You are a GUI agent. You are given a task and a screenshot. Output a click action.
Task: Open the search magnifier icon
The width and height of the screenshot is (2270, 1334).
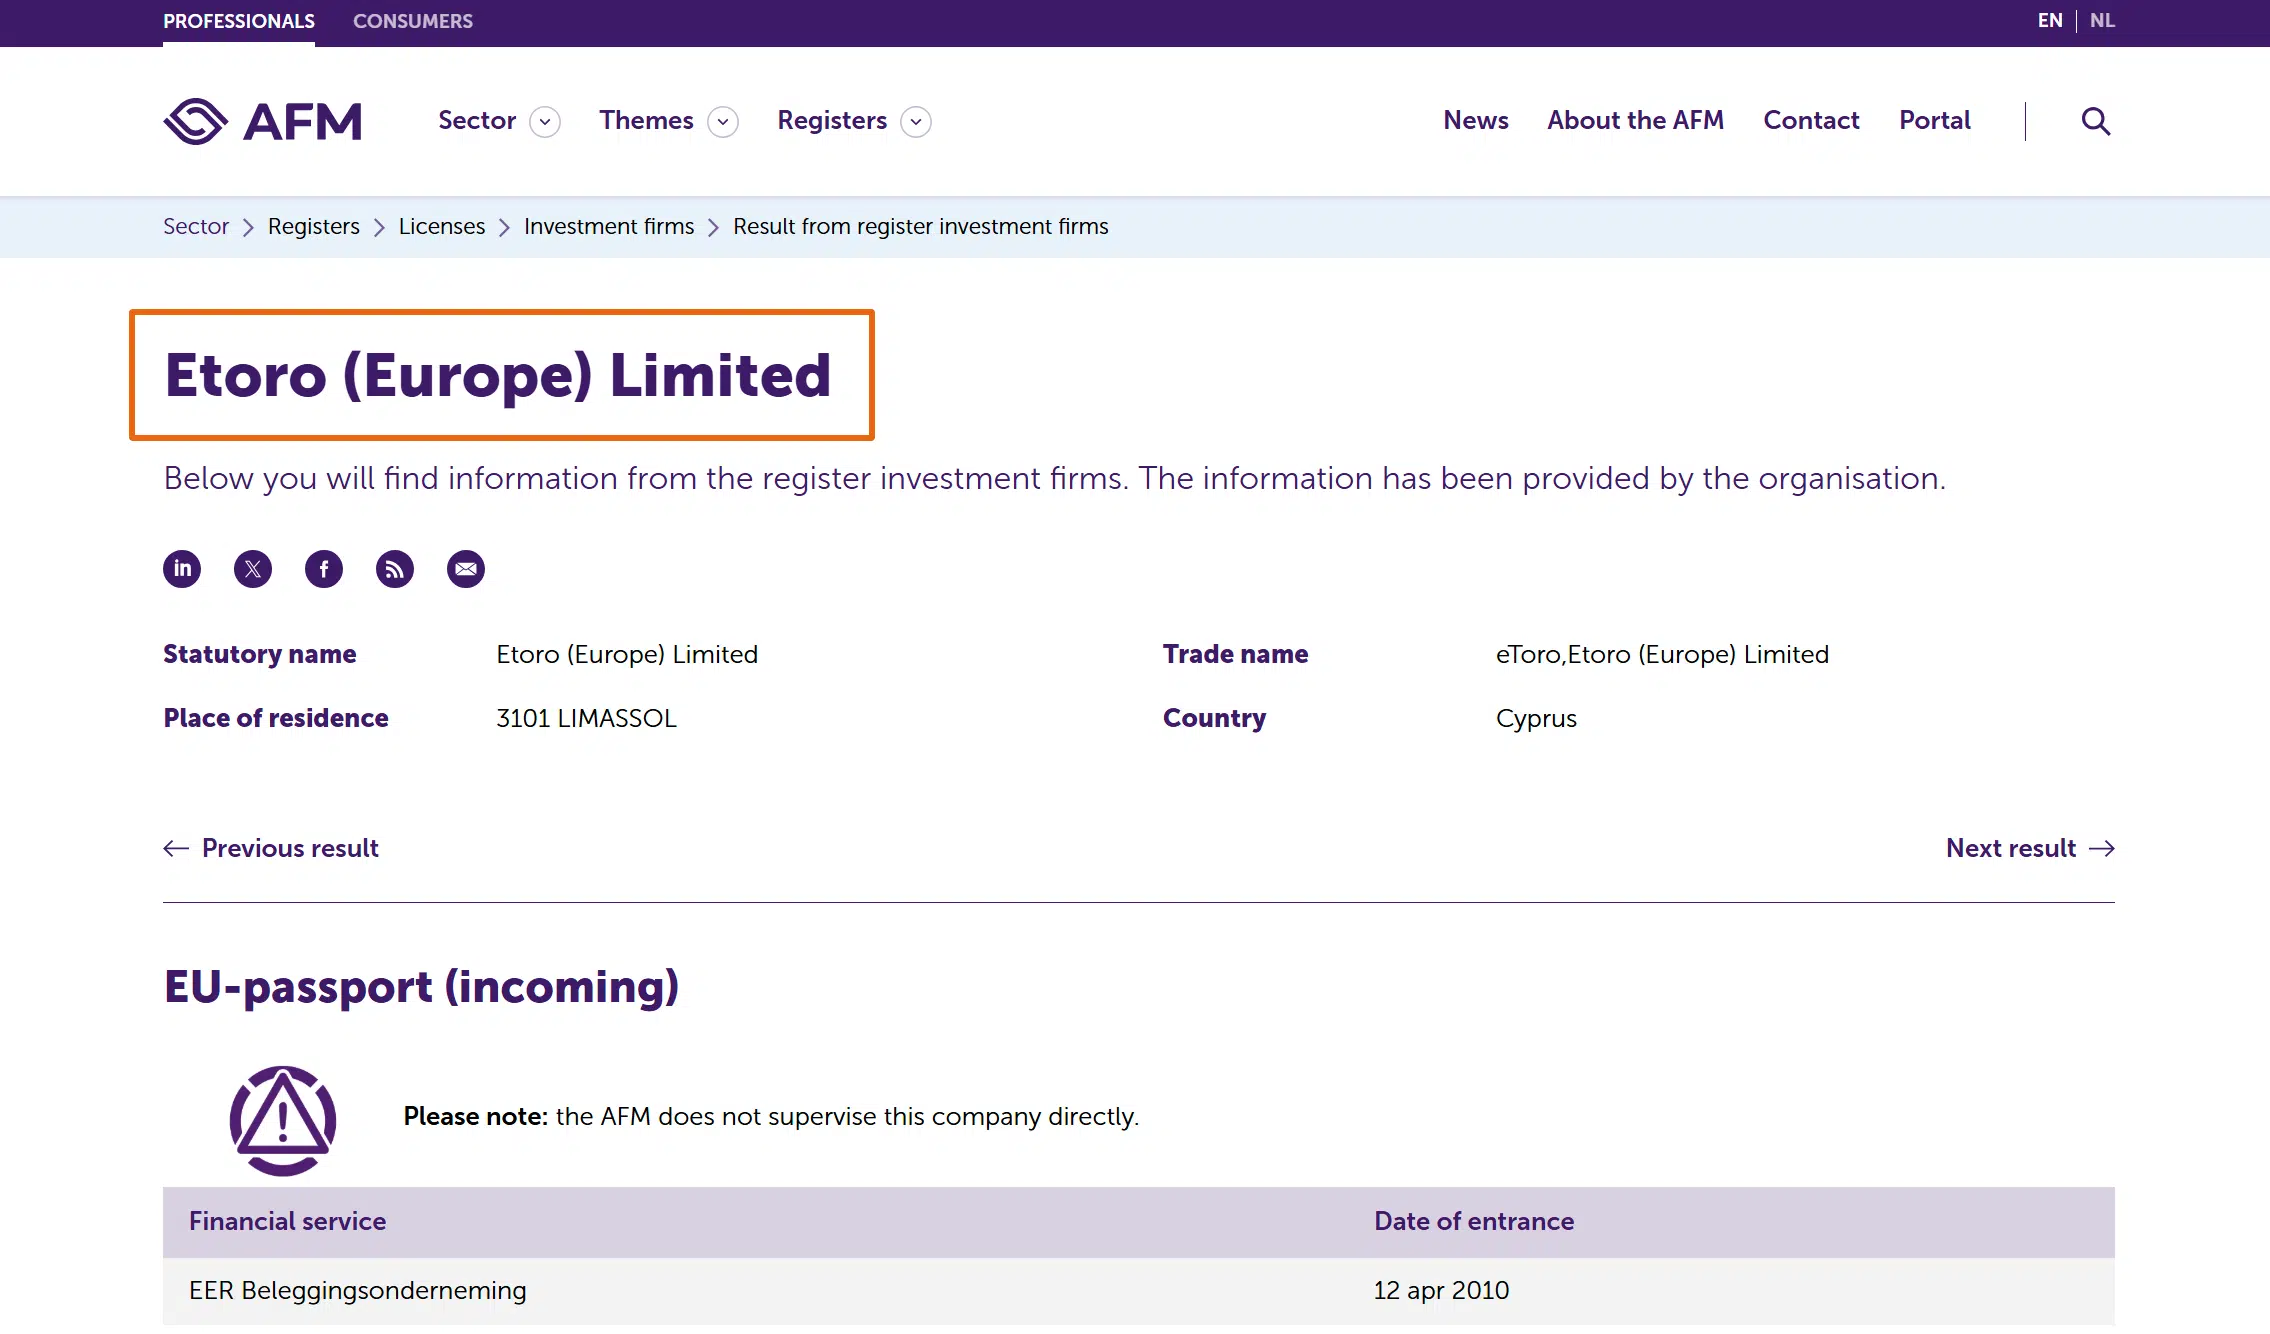[x=2096, y=121]
